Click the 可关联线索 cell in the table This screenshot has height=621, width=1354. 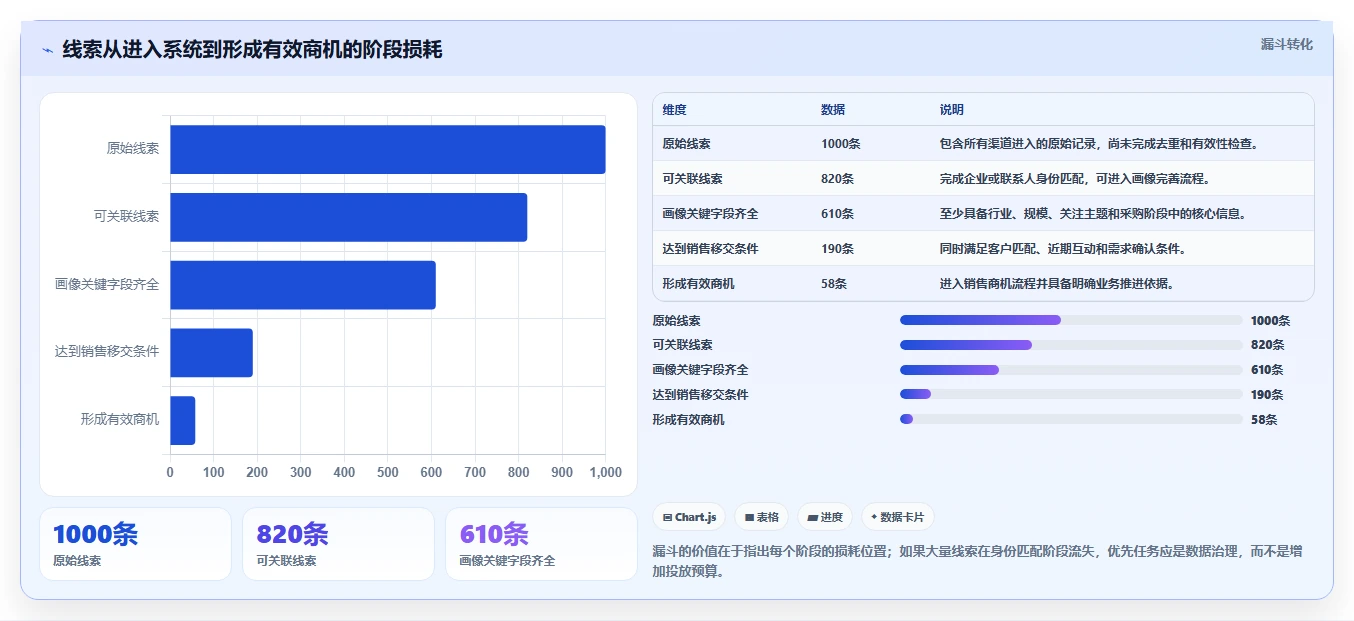(692, 179)
